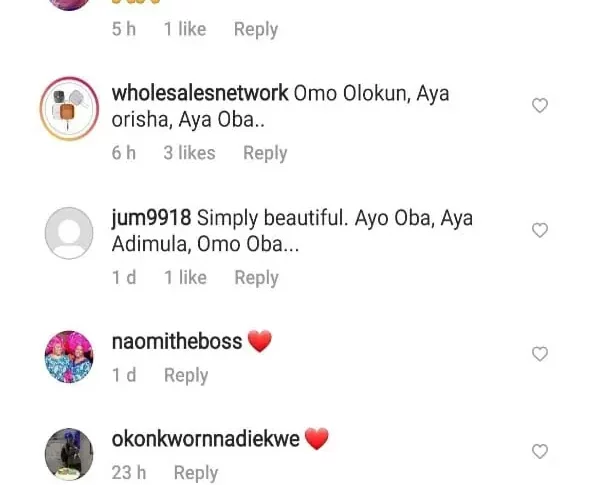Reply to okonkwornnadiekwe's comment

coord(196,473)
